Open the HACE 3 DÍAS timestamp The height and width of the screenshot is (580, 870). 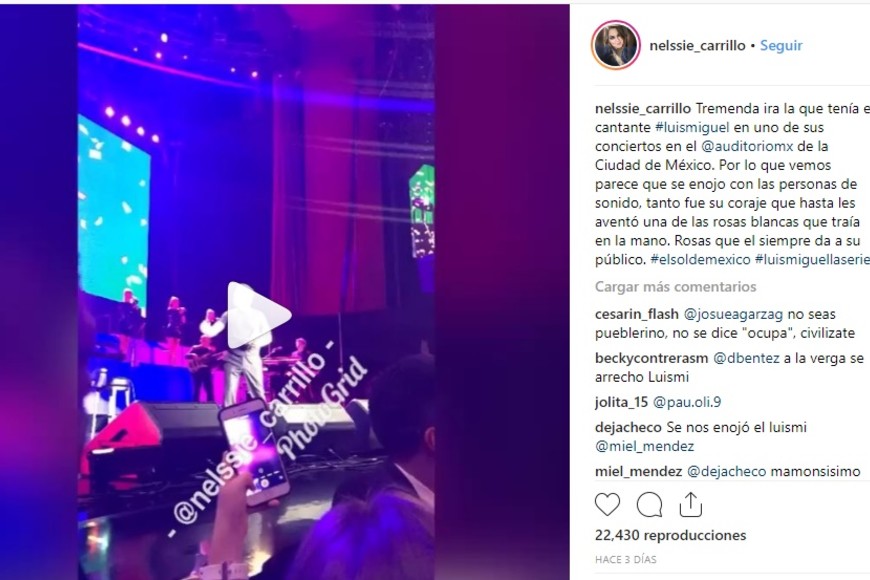pyautogui.click(x=625, y=559)
